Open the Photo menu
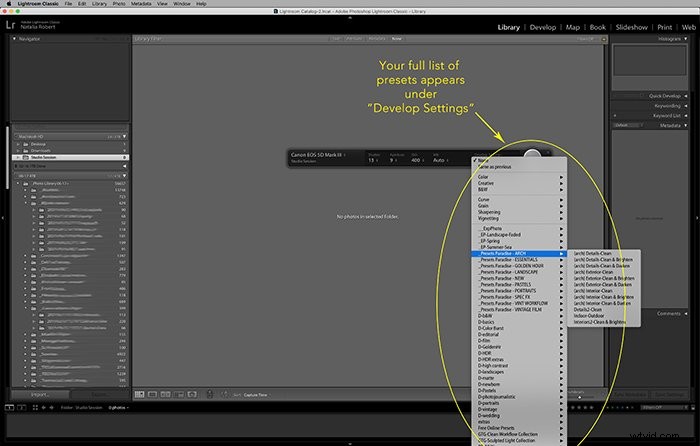Viewport: 700px width, 446px height. 119,4
